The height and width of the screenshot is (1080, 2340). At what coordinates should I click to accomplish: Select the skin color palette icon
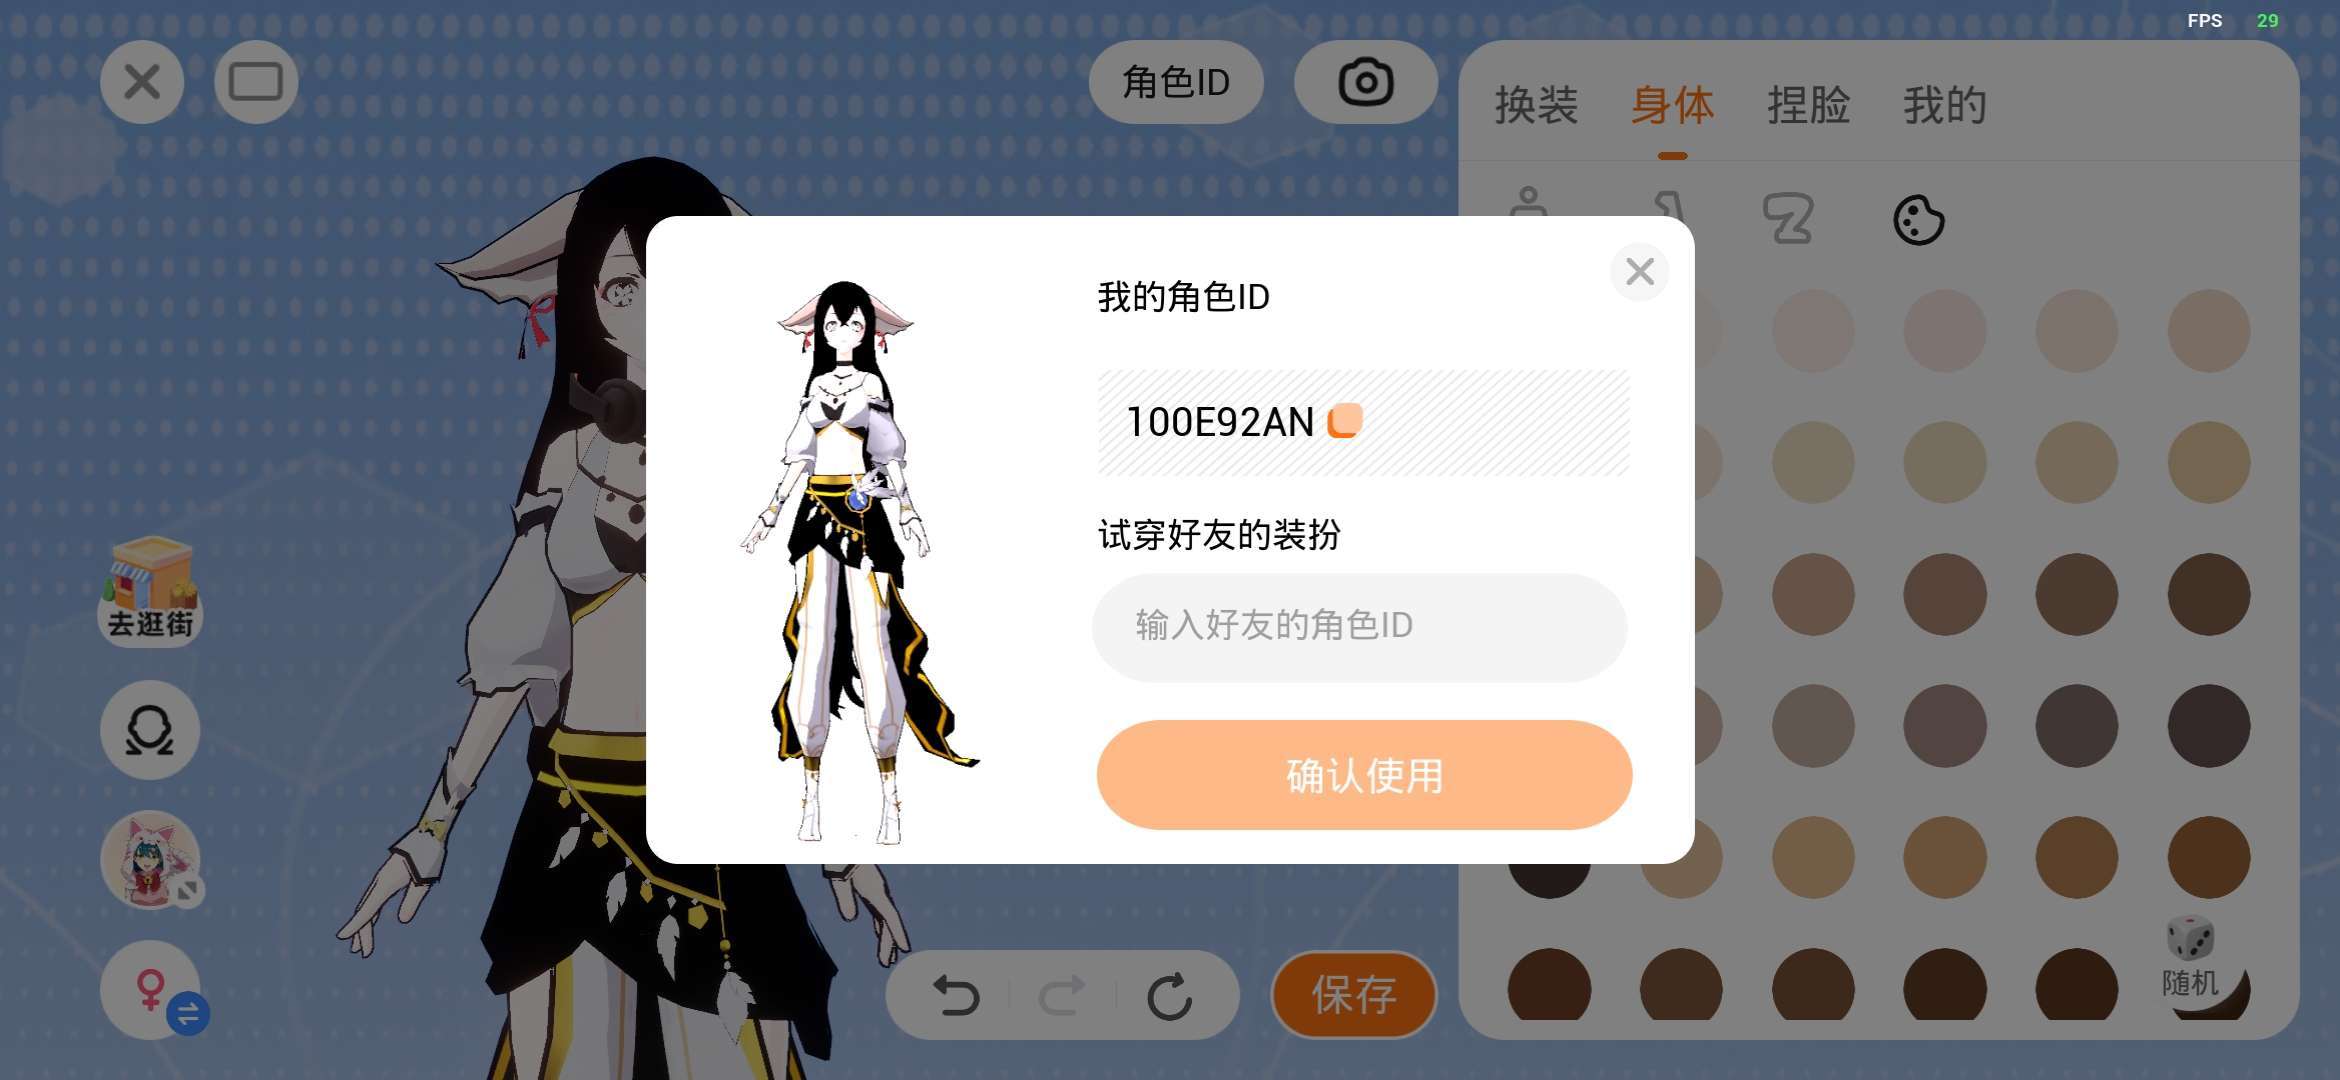[1918, 220]
